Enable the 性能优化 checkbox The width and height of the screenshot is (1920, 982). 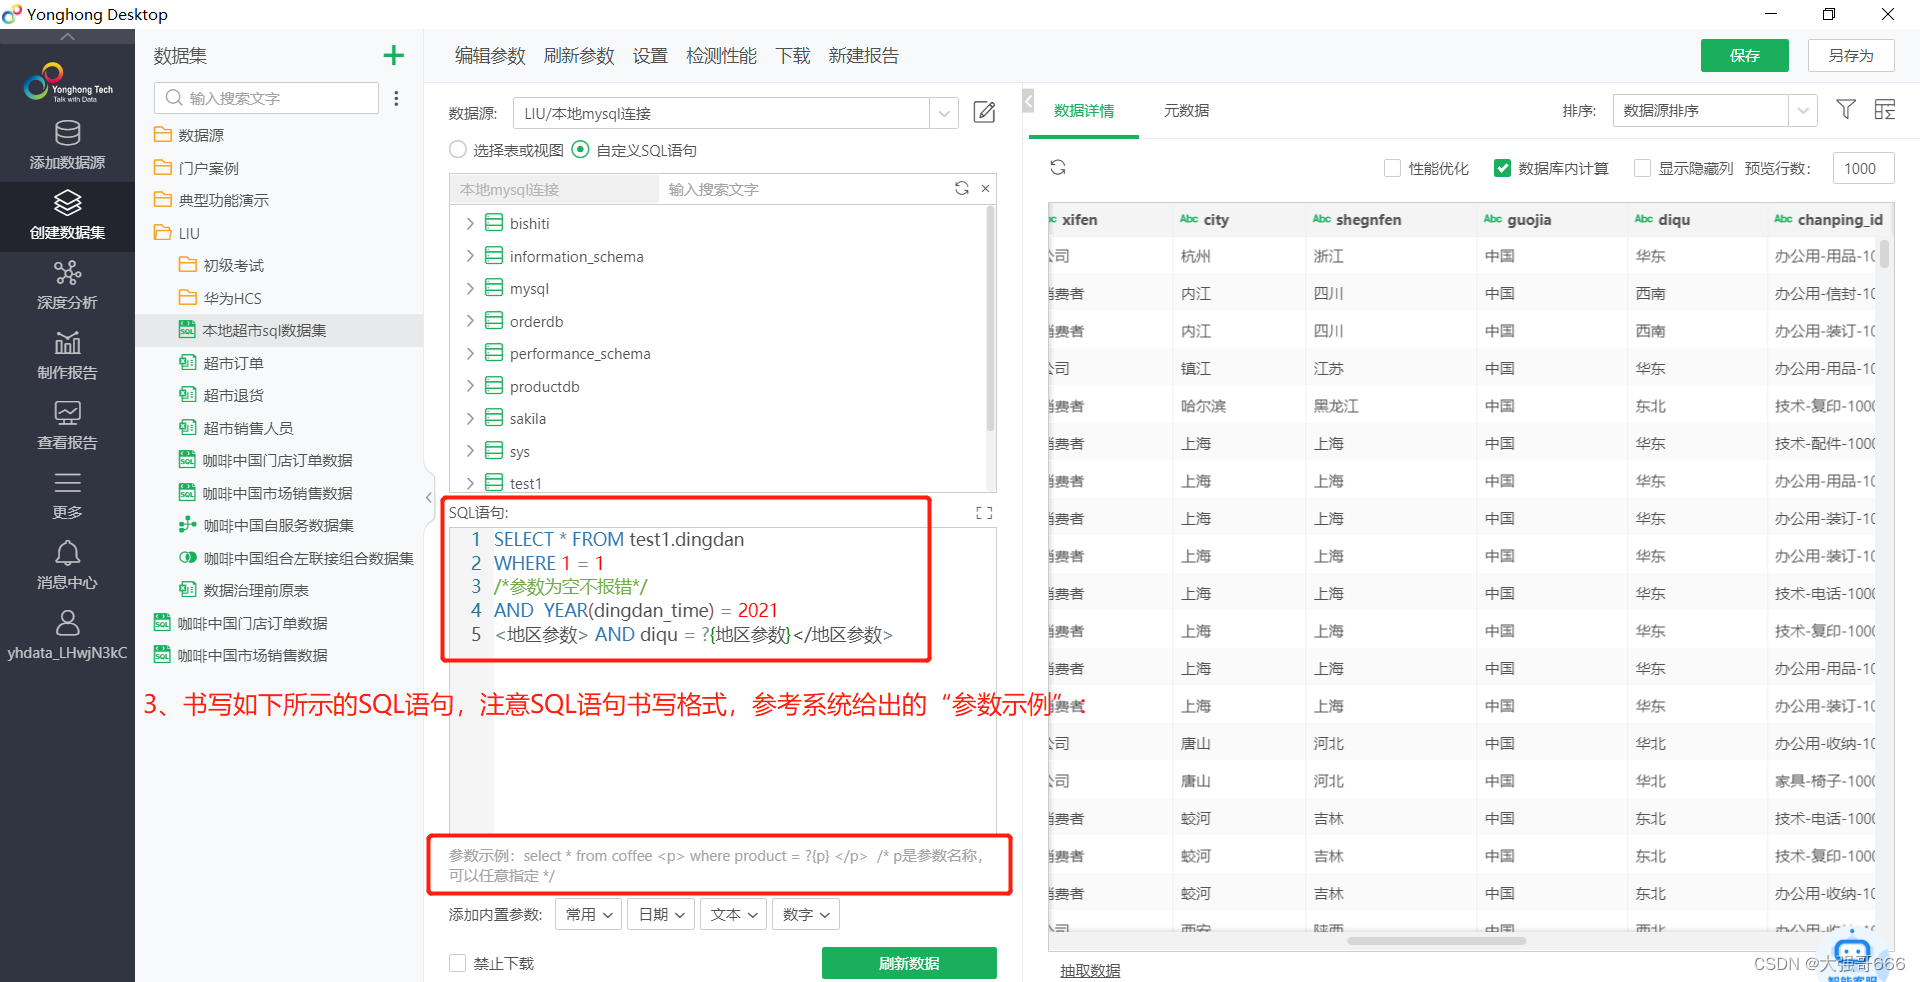point(1392,168)
